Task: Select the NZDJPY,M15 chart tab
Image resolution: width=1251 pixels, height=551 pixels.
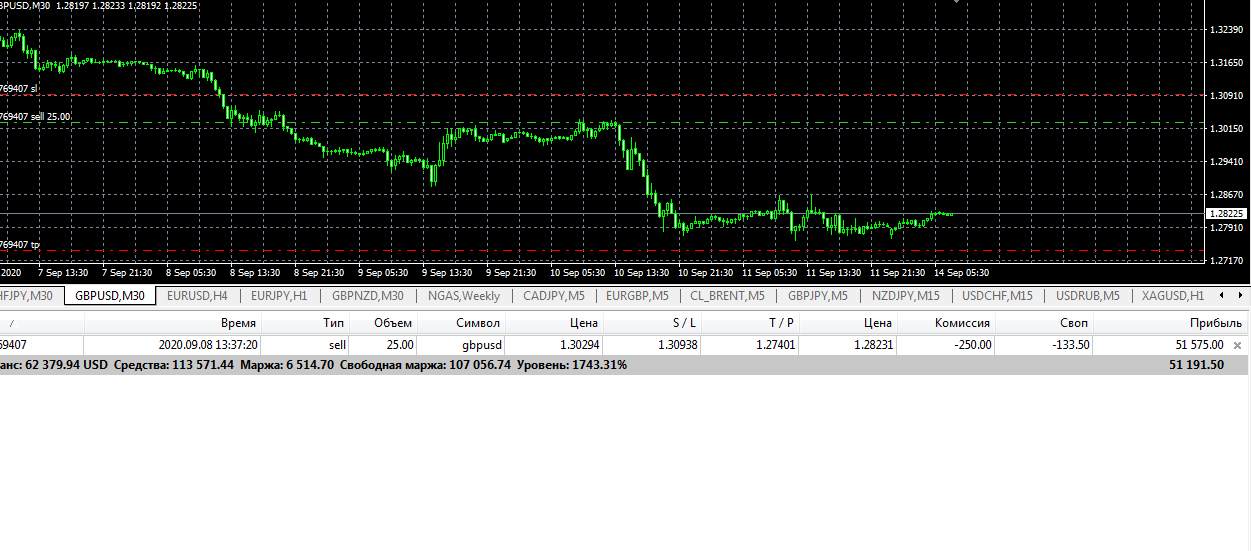Action: click(905, 296)
